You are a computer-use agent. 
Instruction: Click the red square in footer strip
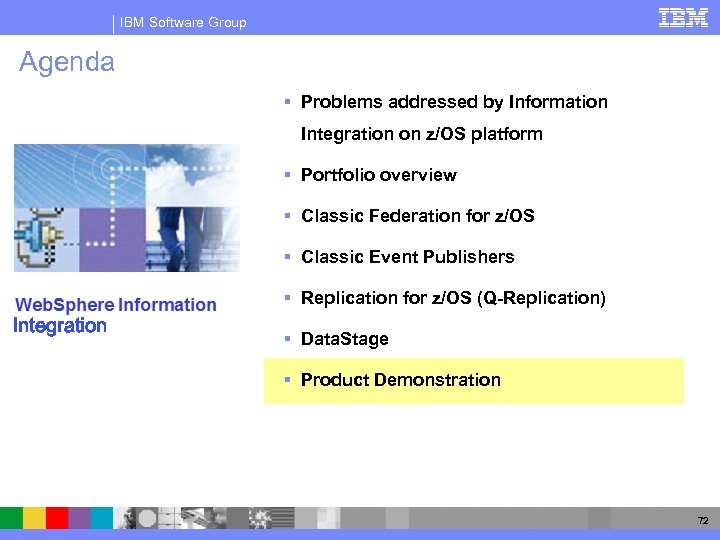click(x=57, y=518)
